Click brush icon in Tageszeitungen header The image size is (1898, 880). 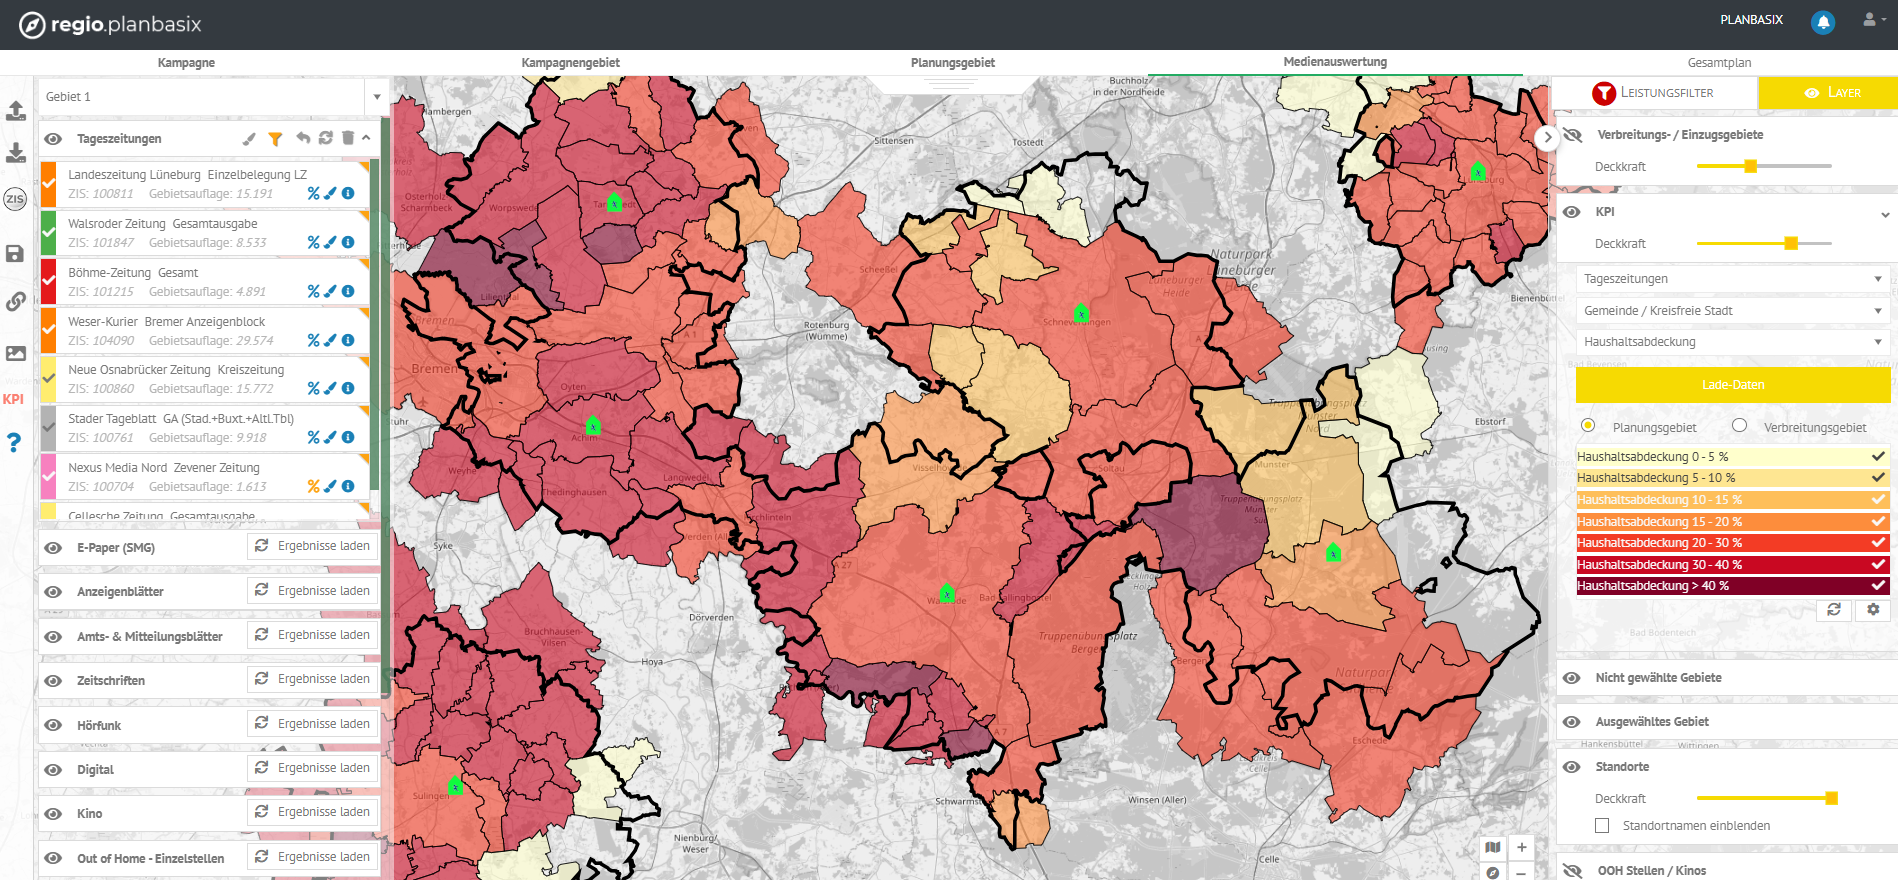[x=249, y=139]
